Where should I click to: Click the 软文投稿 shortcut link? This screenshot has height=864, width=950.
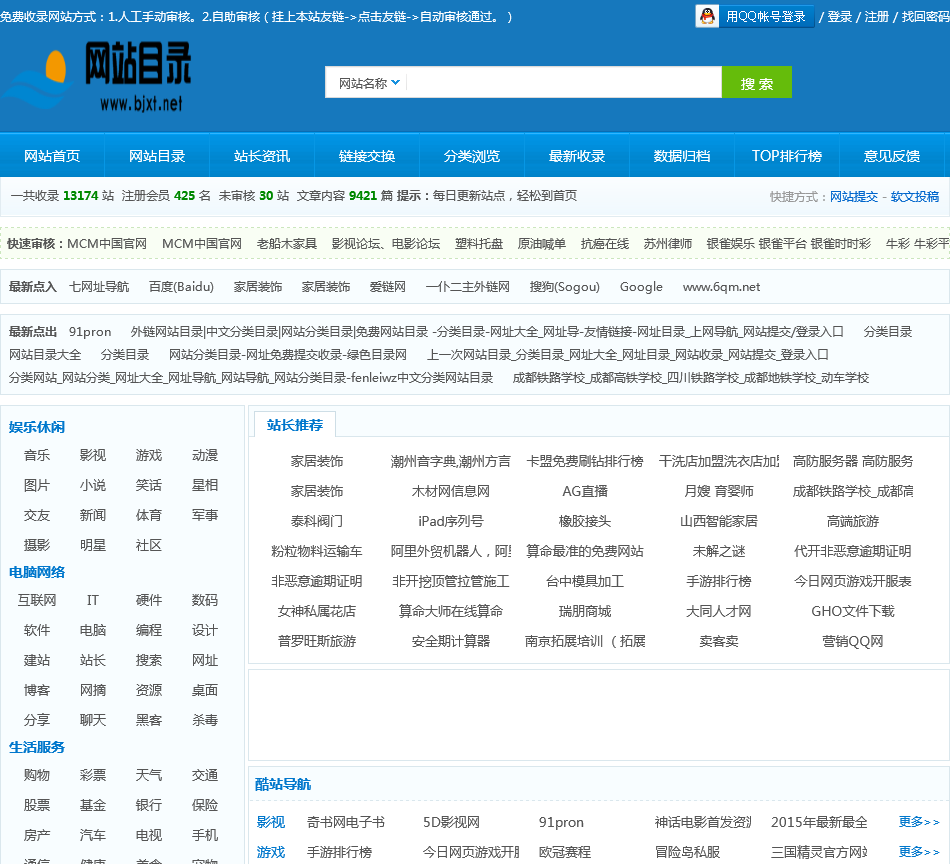coord(915,197)
